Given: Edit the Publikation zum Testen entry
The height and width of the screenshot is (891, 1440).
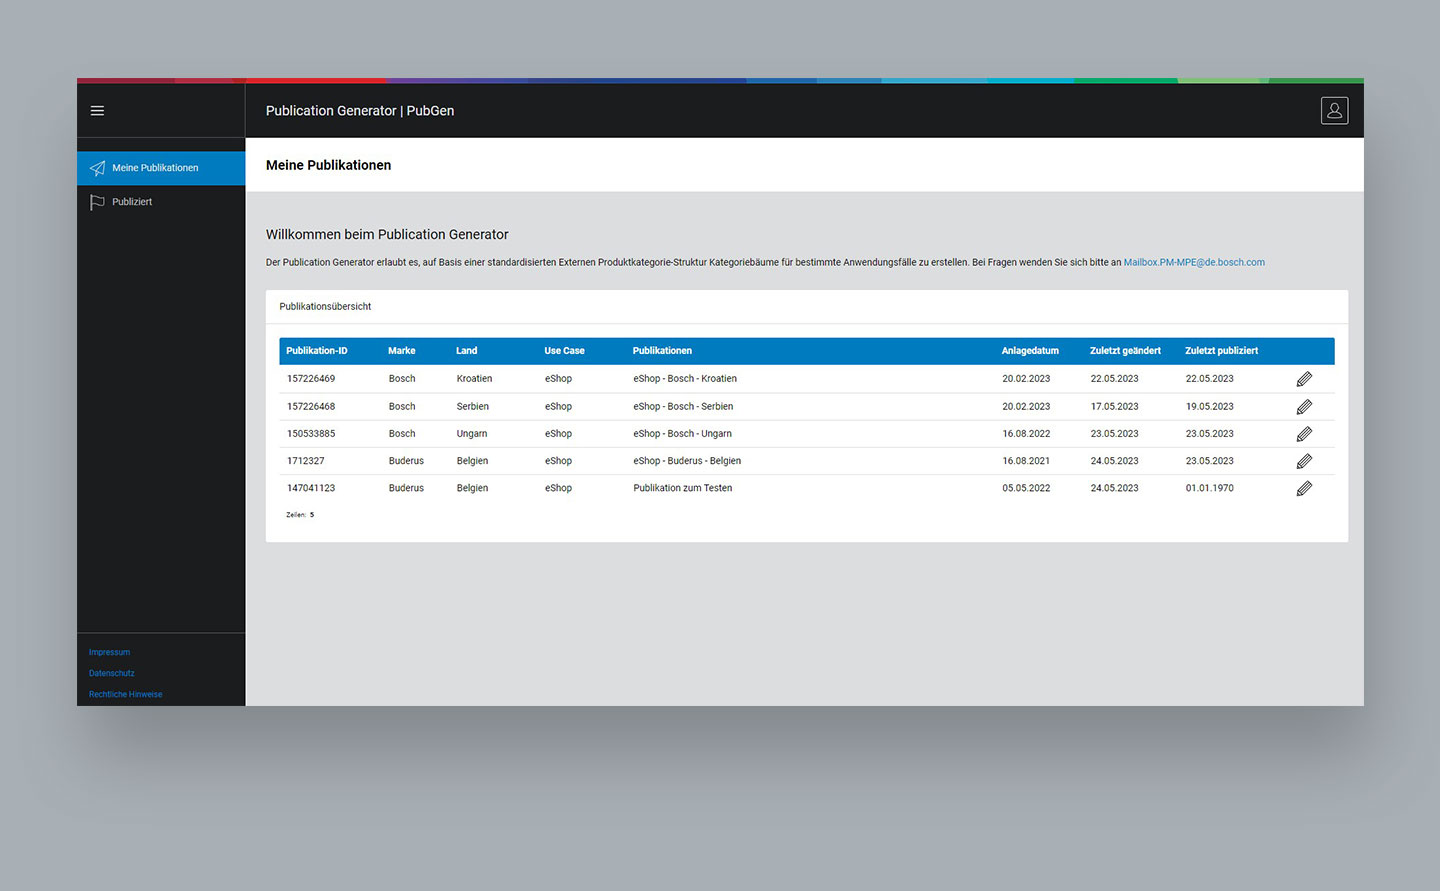Looking at the screenshot, I should pos(1304,489).
